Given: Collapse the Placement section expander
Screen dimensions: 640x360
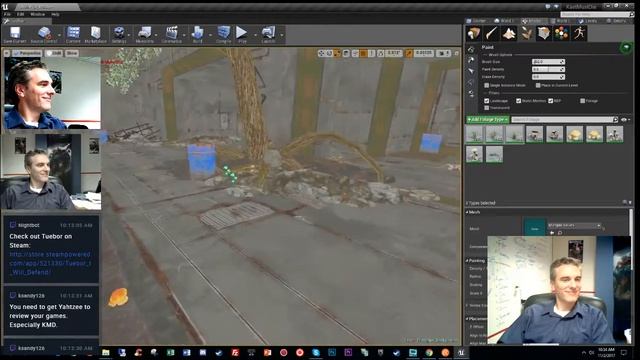Looking at the screenshot, I should [467, 319].
